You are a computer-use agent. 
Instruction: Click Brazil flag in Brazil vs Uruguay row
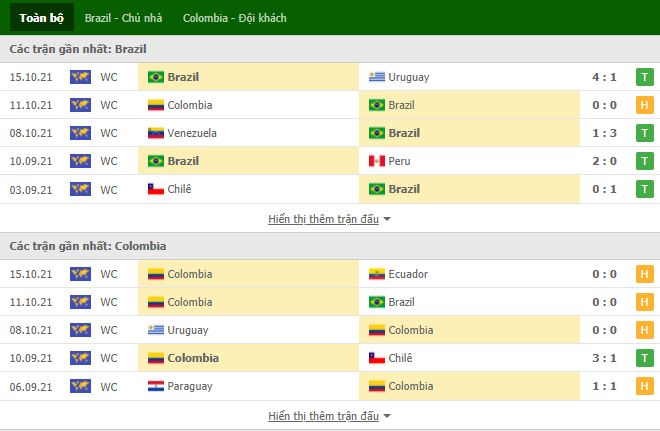[156, 77]
